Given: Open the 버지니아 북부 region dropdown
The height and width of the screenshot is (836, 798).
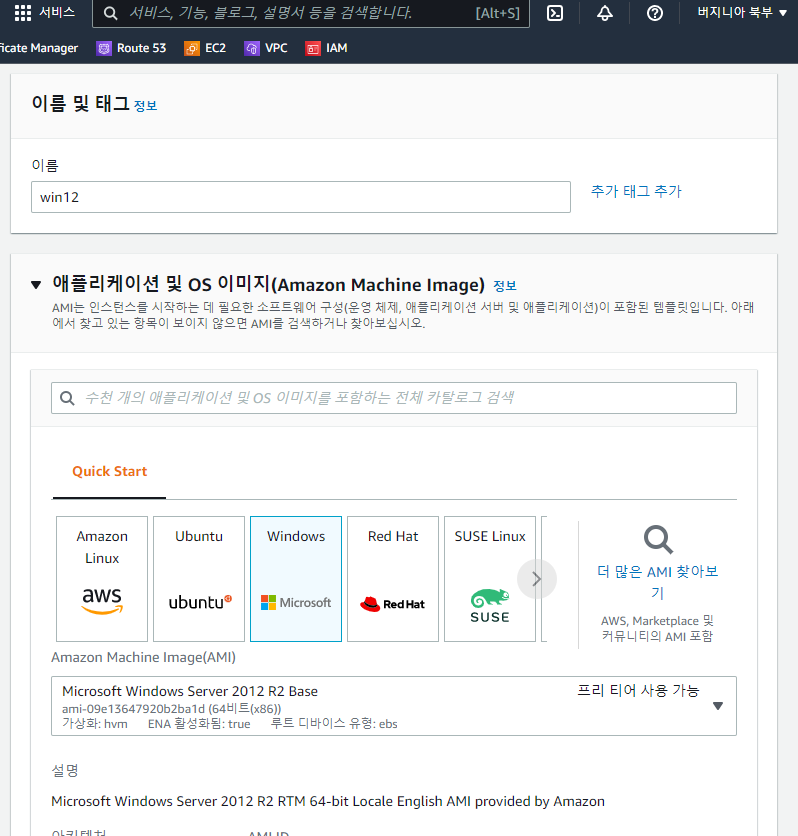Looking at the screenshot, I should click(742, 12).
